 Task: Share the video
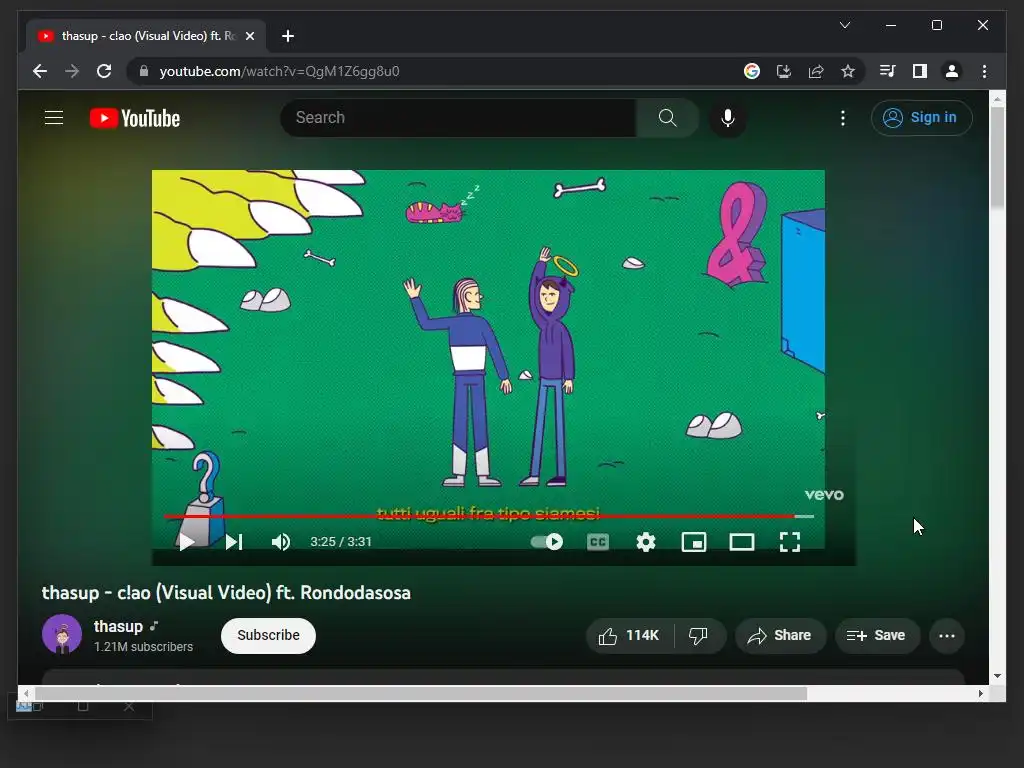780,635
